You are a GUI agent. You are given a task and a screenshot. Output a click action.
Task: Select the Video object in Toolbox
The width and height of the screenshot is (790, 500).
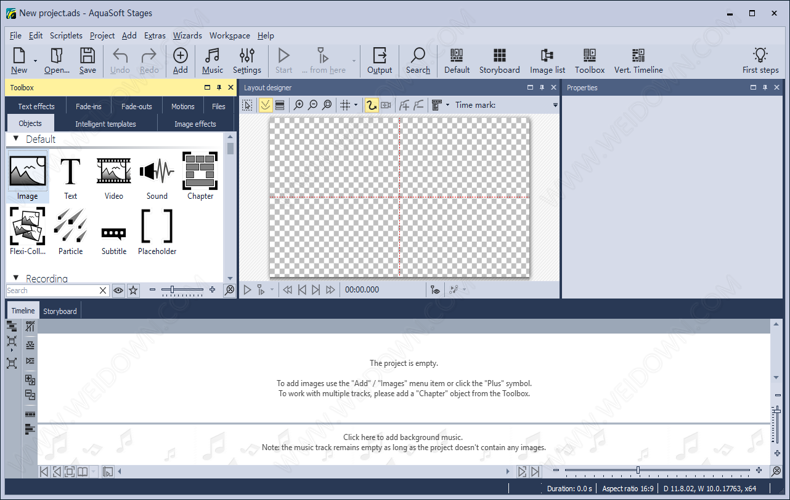[x=114, y=177]
